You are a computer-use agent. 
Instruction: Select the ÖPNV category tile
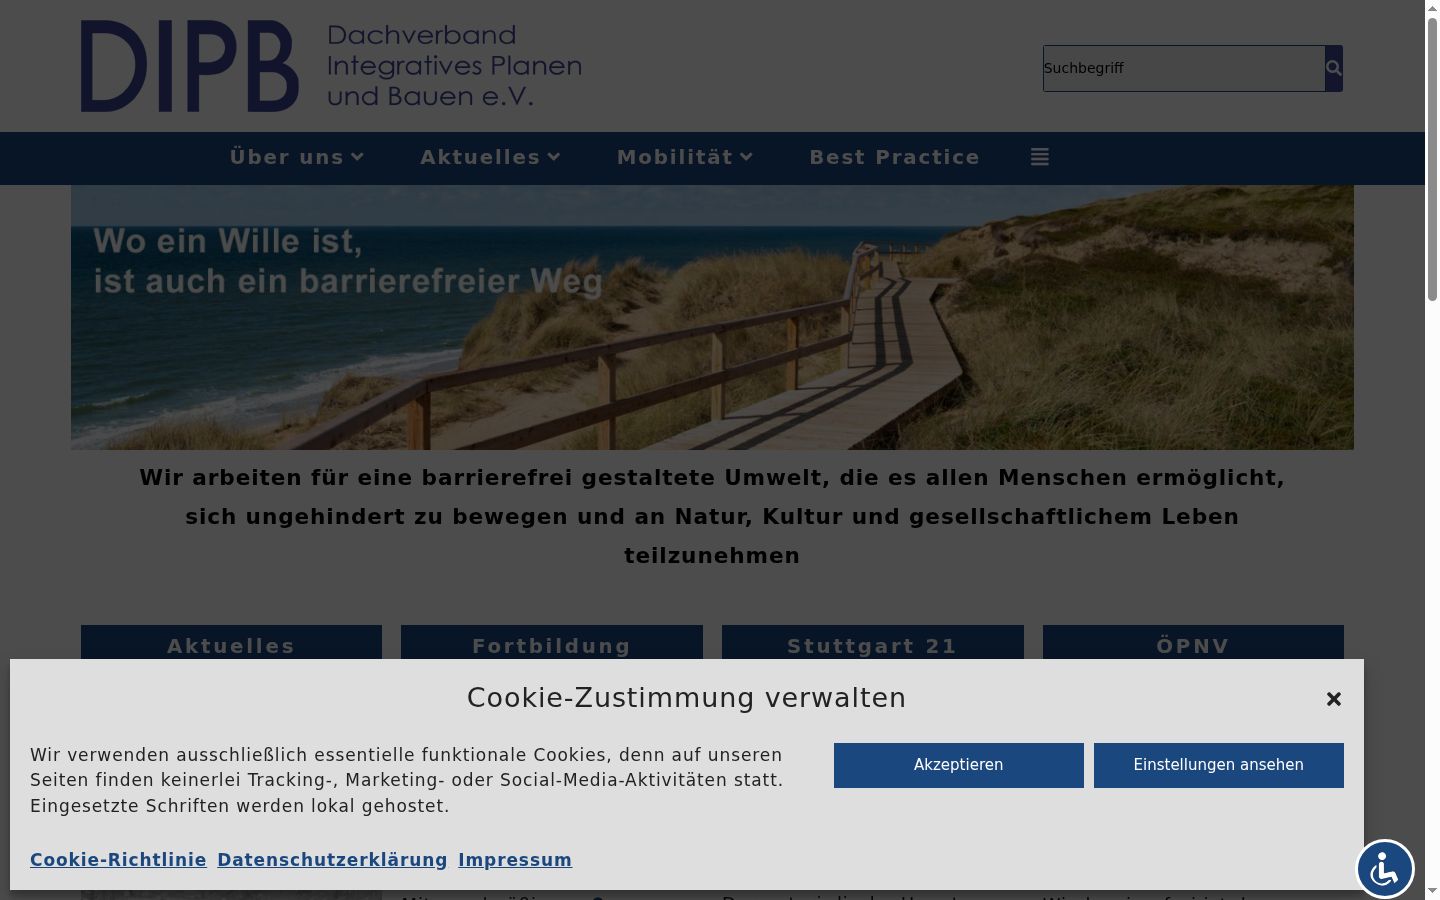[x=1193, y=643]
